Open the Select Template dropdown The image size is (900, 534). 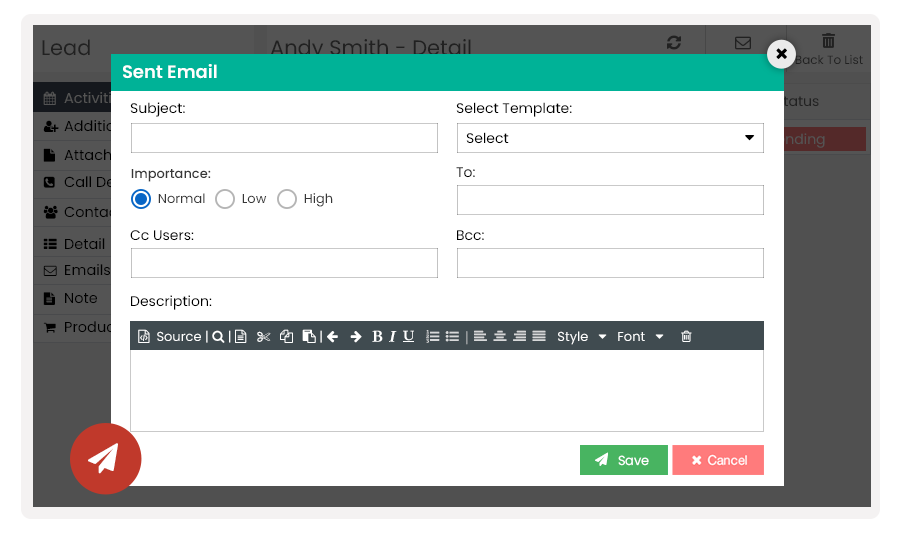610,138
